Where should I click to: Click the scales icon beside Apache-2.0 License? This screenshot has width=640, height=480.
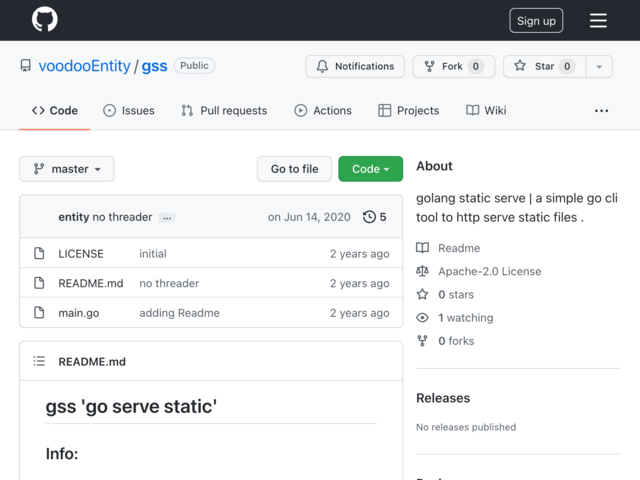[422, 271]
